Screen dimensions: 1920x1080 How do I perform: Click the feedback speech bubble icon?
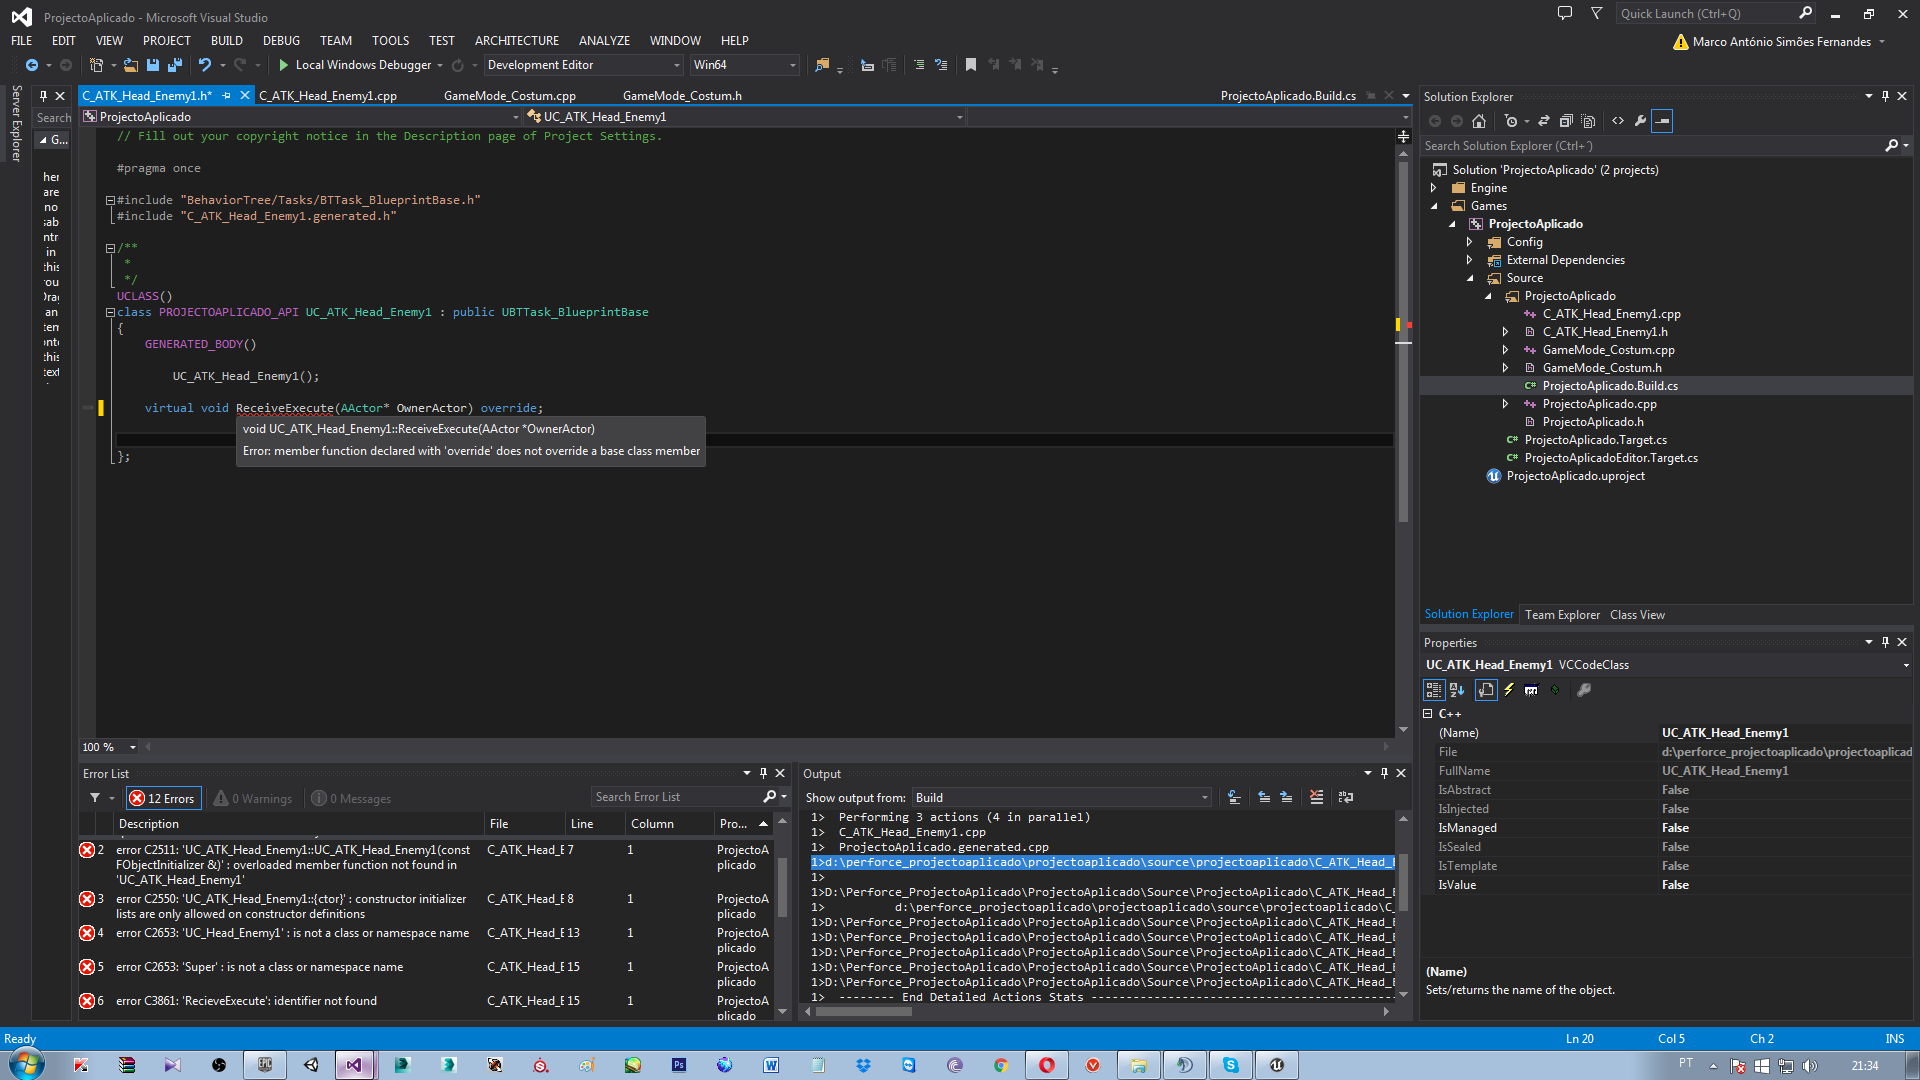point(1565,14)
